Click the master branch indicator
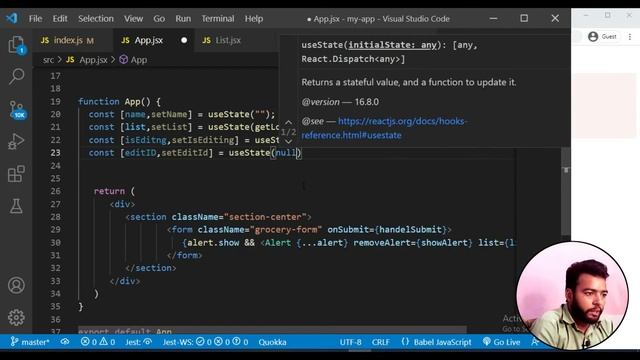 click(30, 342)
